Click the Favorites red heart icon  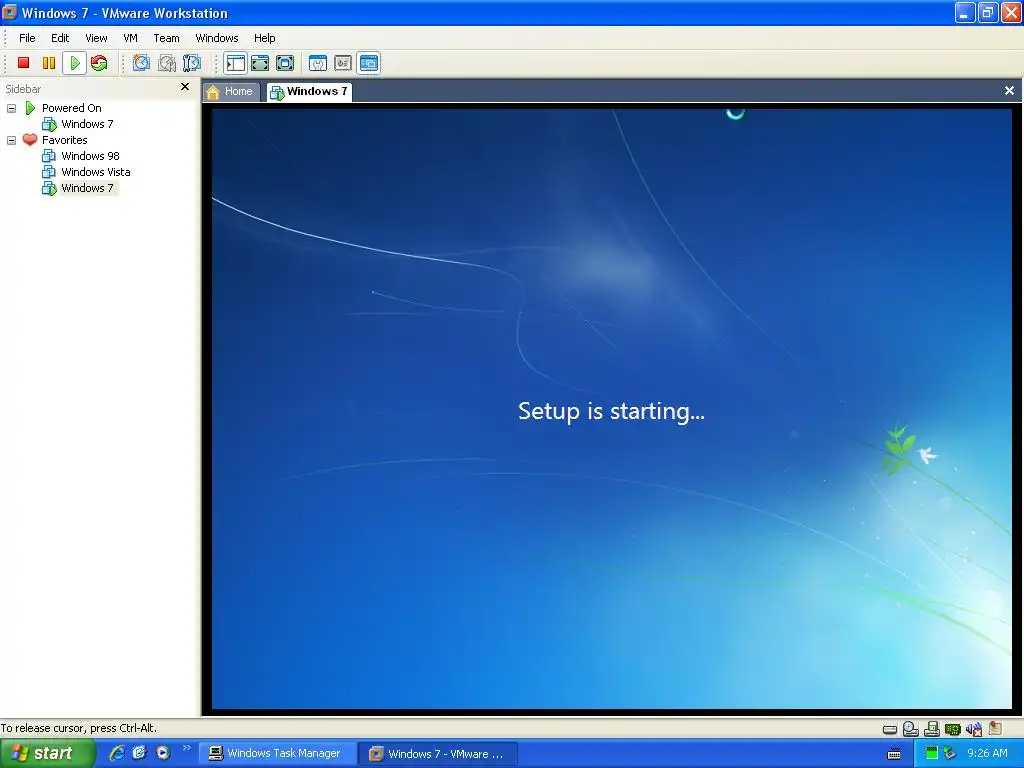(29, 140)
